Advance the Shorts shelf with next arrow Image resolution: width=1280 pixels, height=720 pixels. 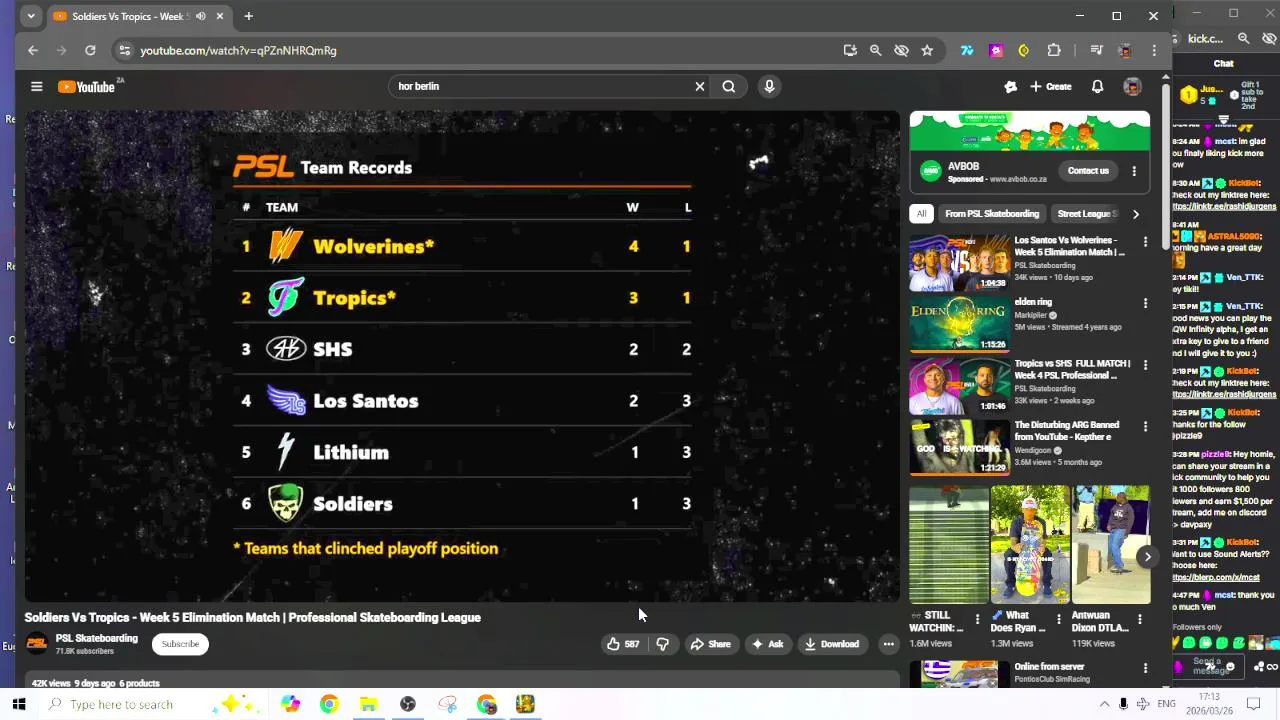point(1147,557)
